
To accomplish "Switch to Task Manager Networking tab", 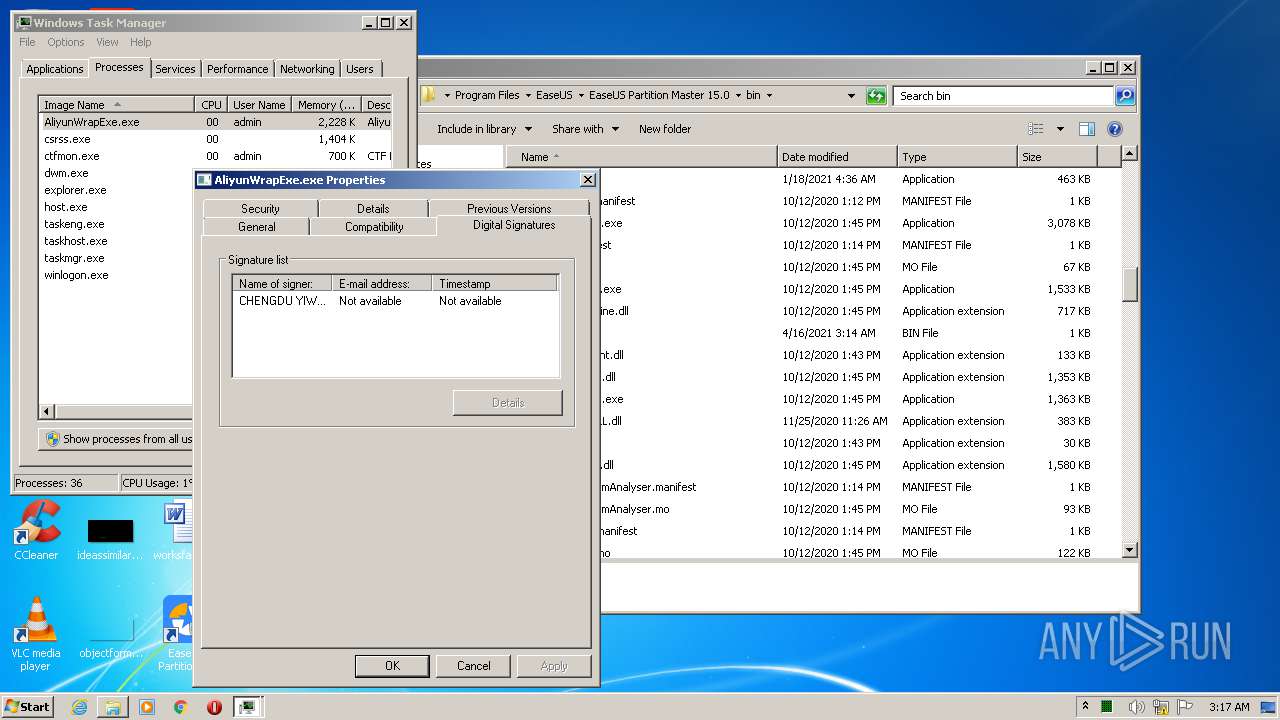I will [x=307, y=69].
